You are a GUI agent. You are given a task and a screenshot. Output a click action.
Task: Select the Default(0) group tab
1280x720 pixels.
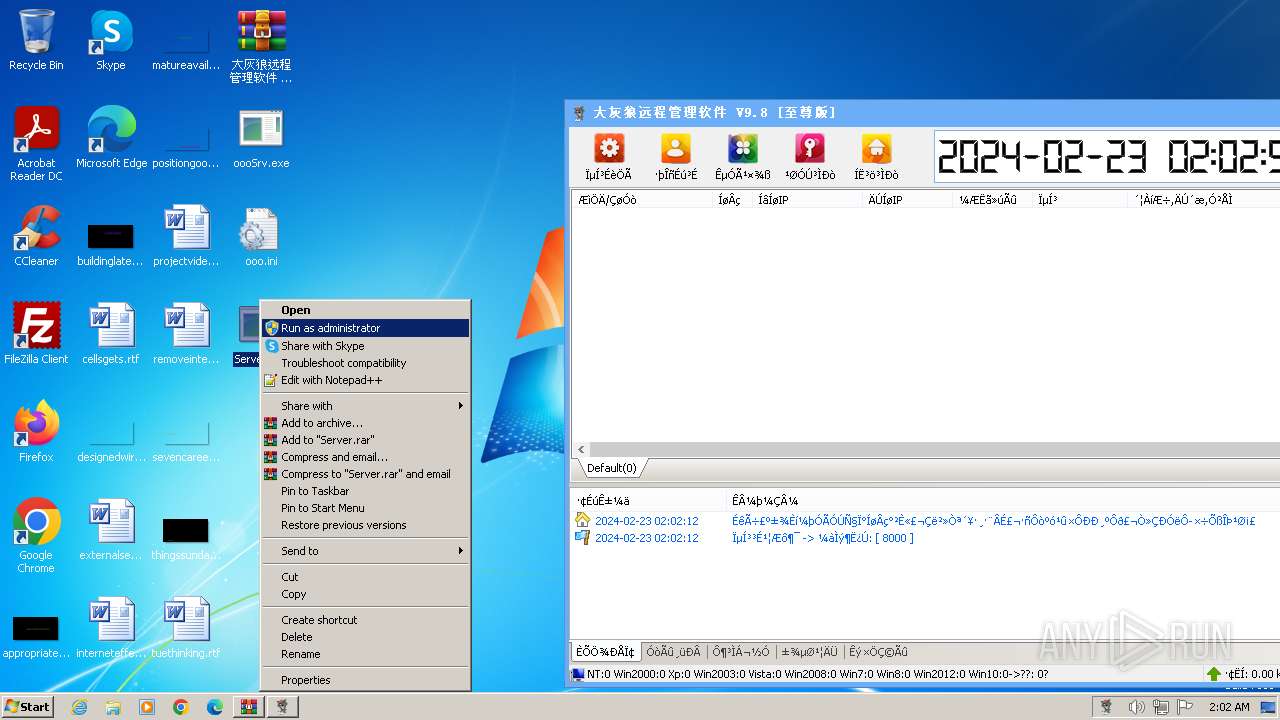[x=611, y=468]
